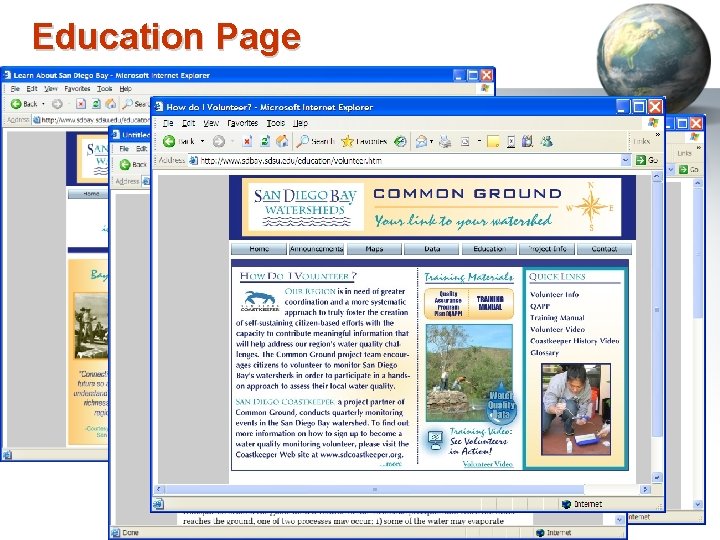Open Favorites menu in Volunteer window
The height and width of the screenshot is (540, 720).
point(242,123)
